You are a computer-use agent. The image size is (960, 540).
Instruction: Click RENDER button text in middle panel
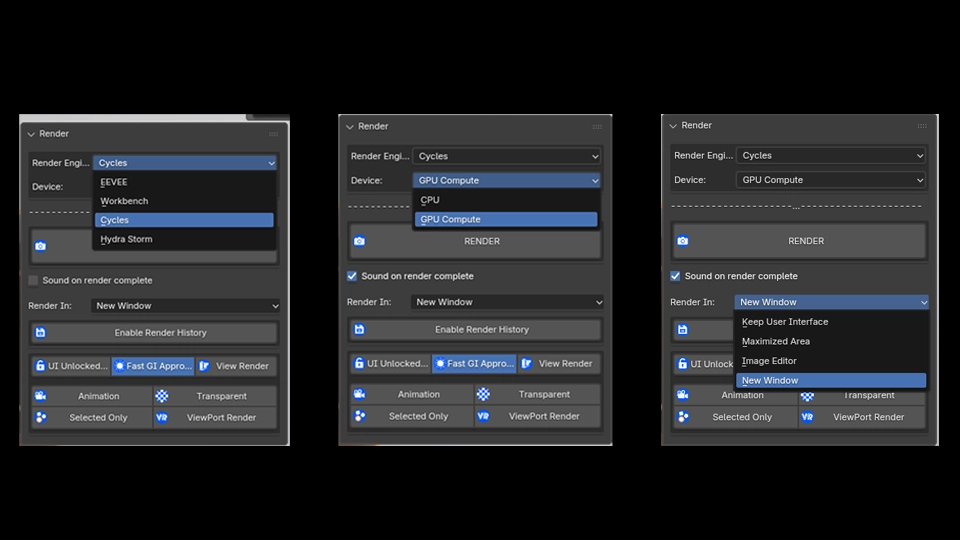pyautogui.click(x=482, y=241)
